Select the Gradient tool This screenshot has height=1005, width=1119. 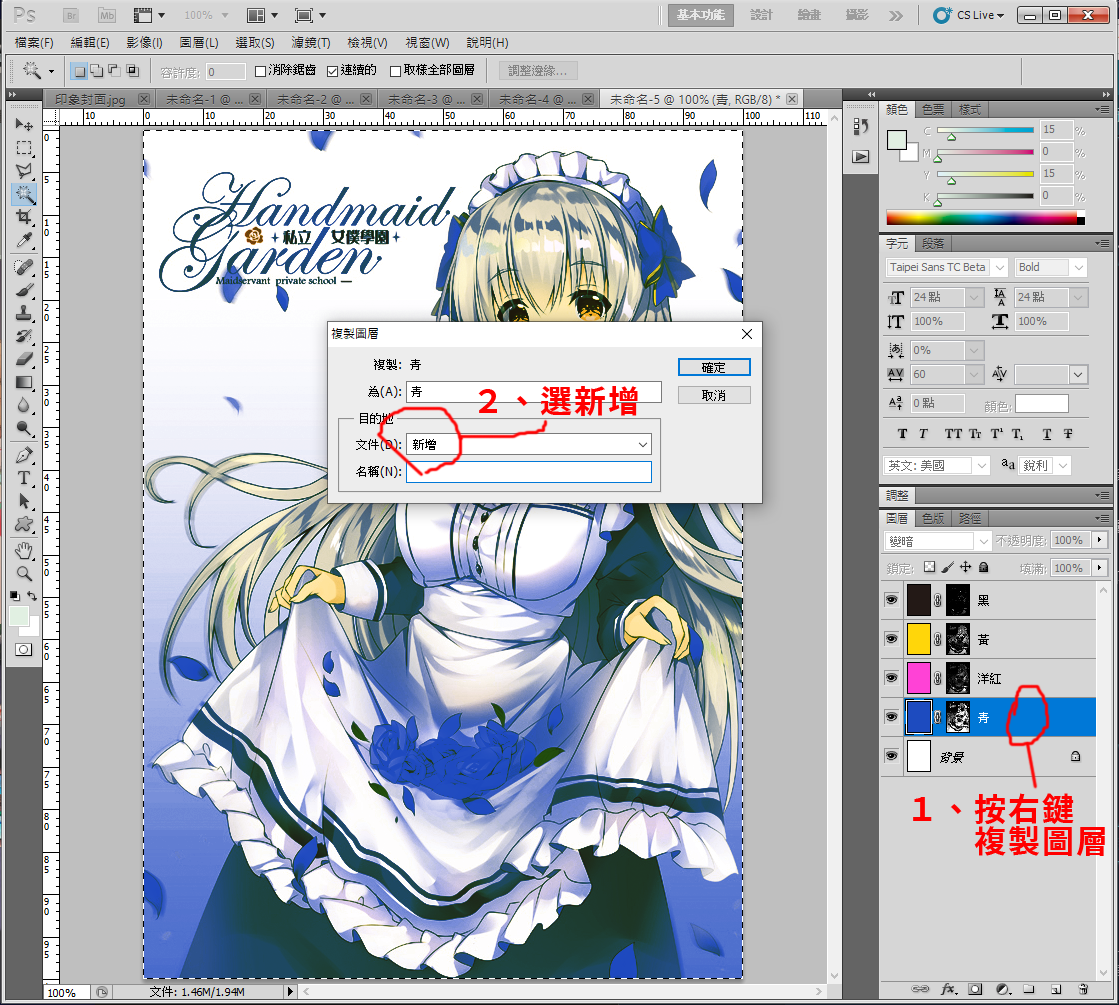[x=24, y=382]
